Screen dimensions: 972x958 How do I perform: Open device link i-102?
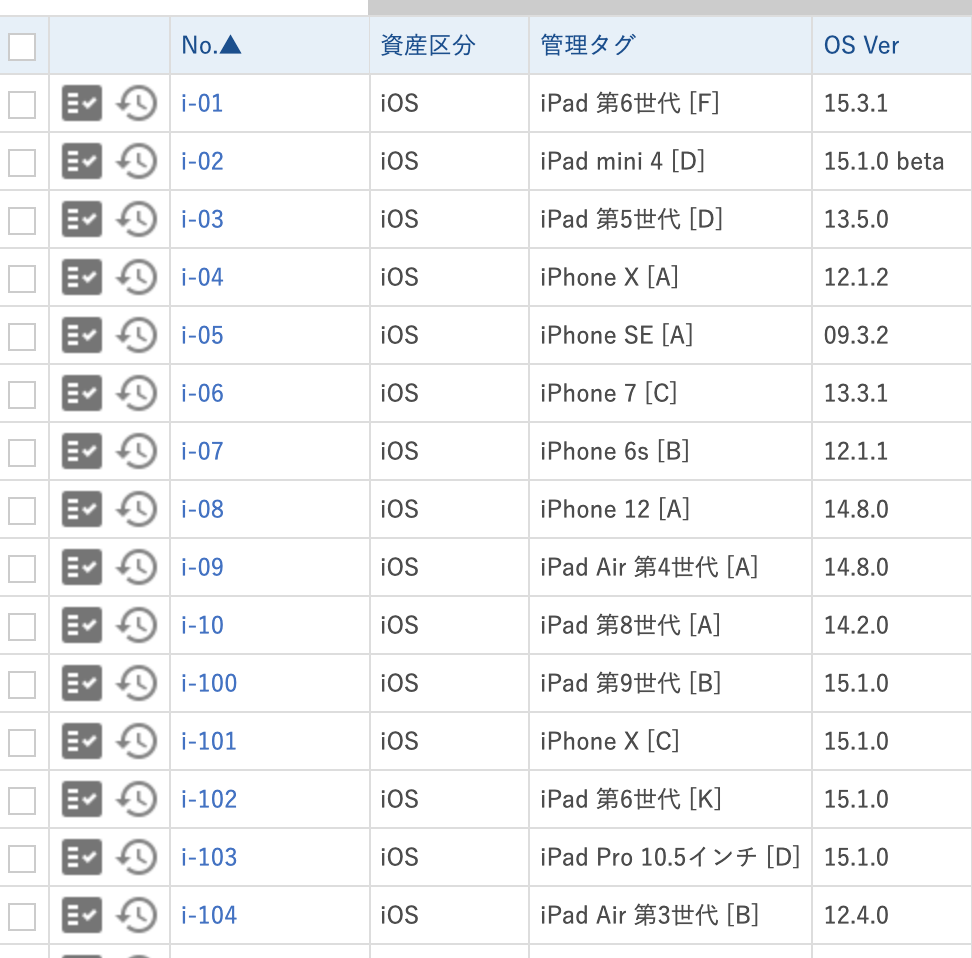pyautogui.click(x=208, y=799)
